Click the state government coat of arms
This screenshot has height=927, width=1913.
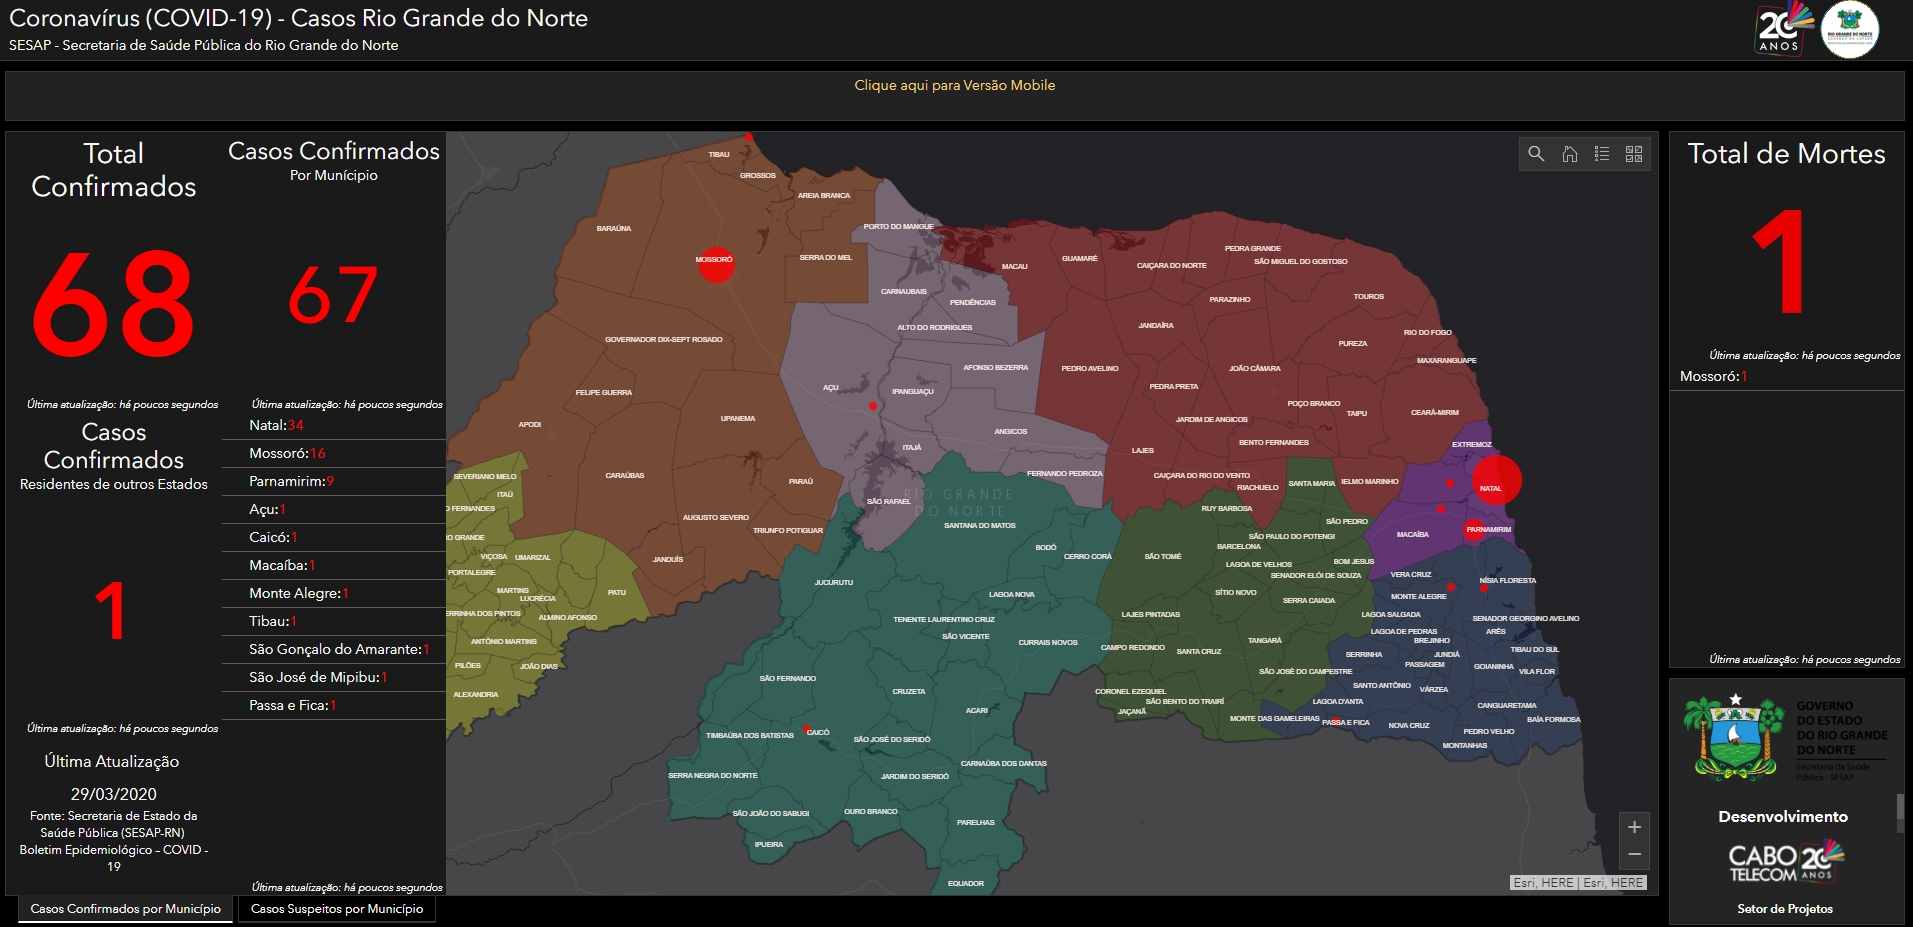point(1733,738)
